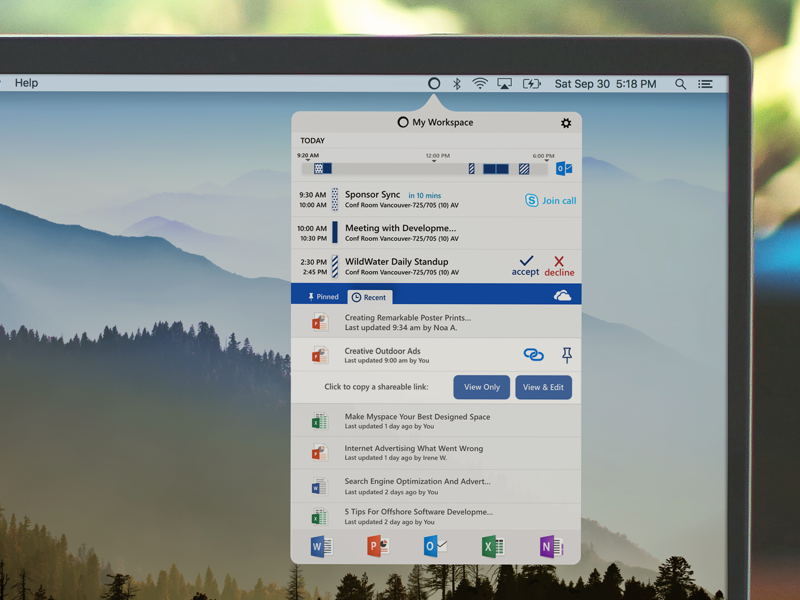Click Word file icon for Search Engine Optimization
Image resolution: width=800 pixels, height=600 pixels.
320,487
